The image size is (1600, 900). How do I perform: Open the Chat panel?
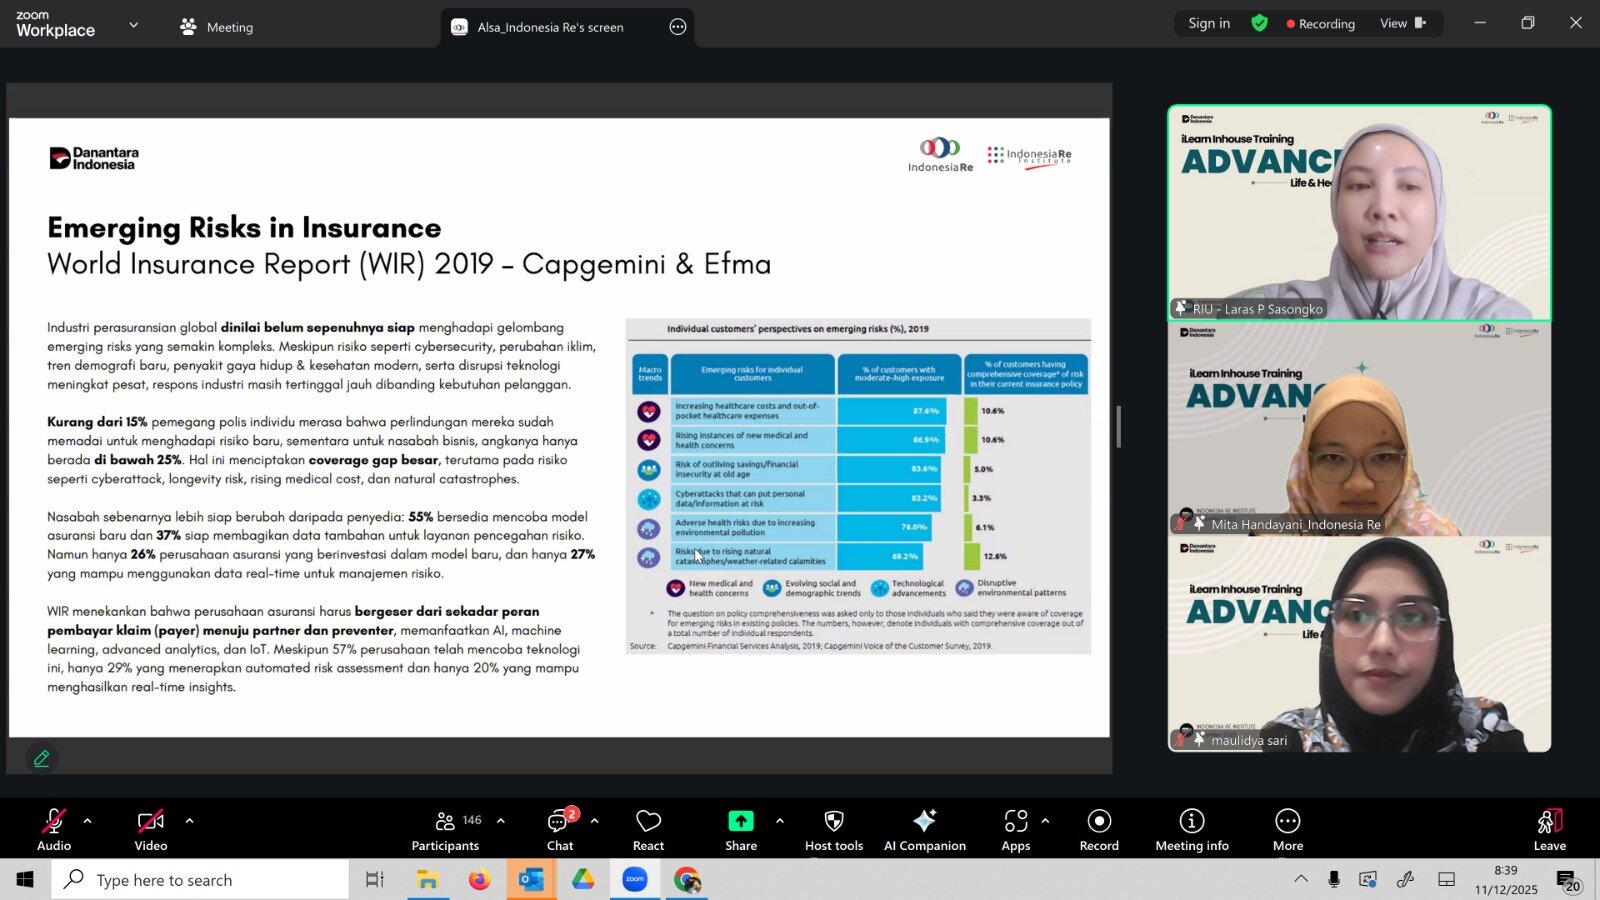[560, 829]
